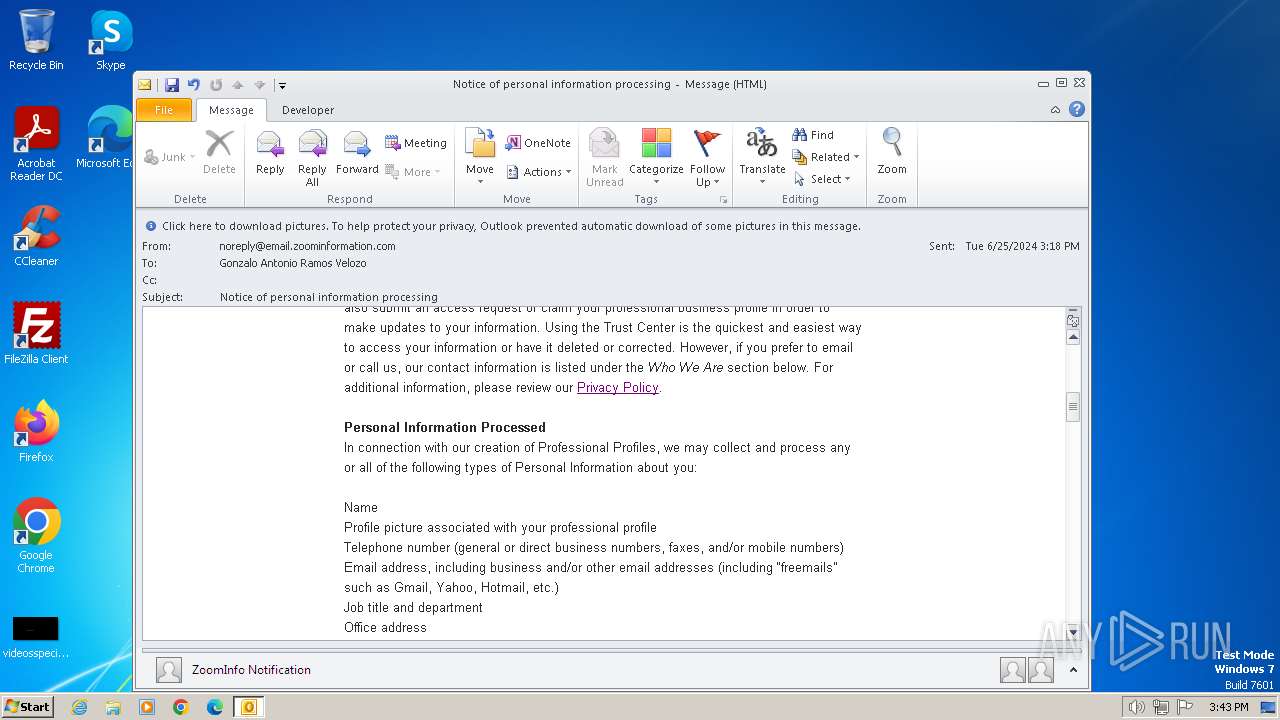The width and height of the screenshot is (1280, 720).
Task: Switch to the Message tab
Action: (x=231, y=110)
